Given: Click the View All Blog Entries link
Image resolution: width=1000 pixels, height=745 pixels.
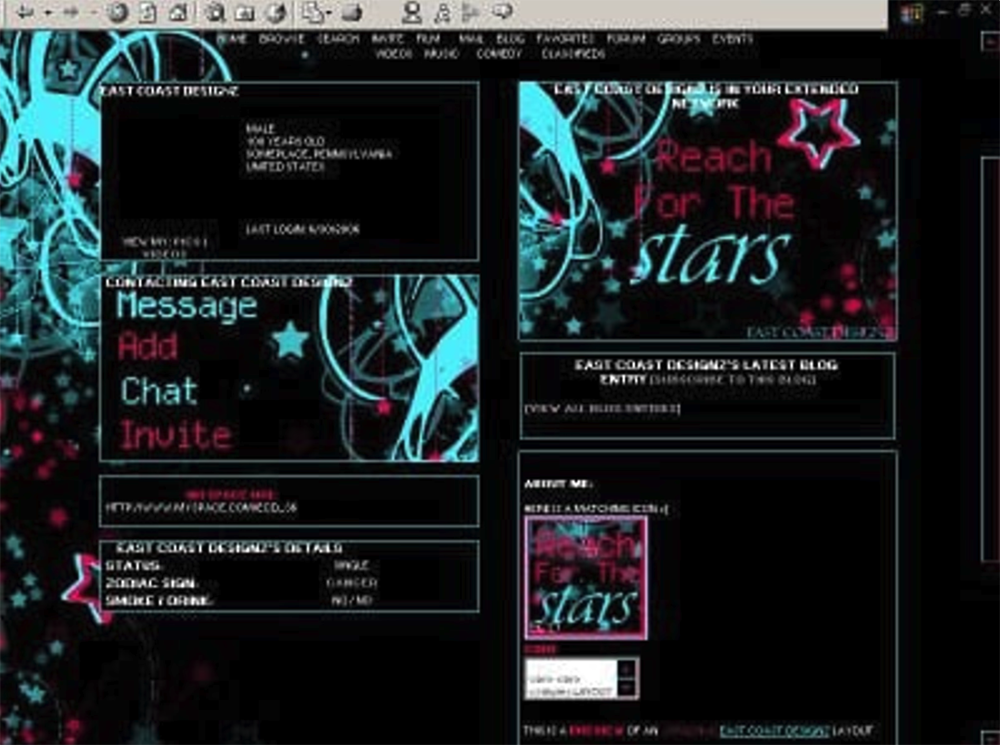Looking at the screenshot, I should [x=601, y=408].
